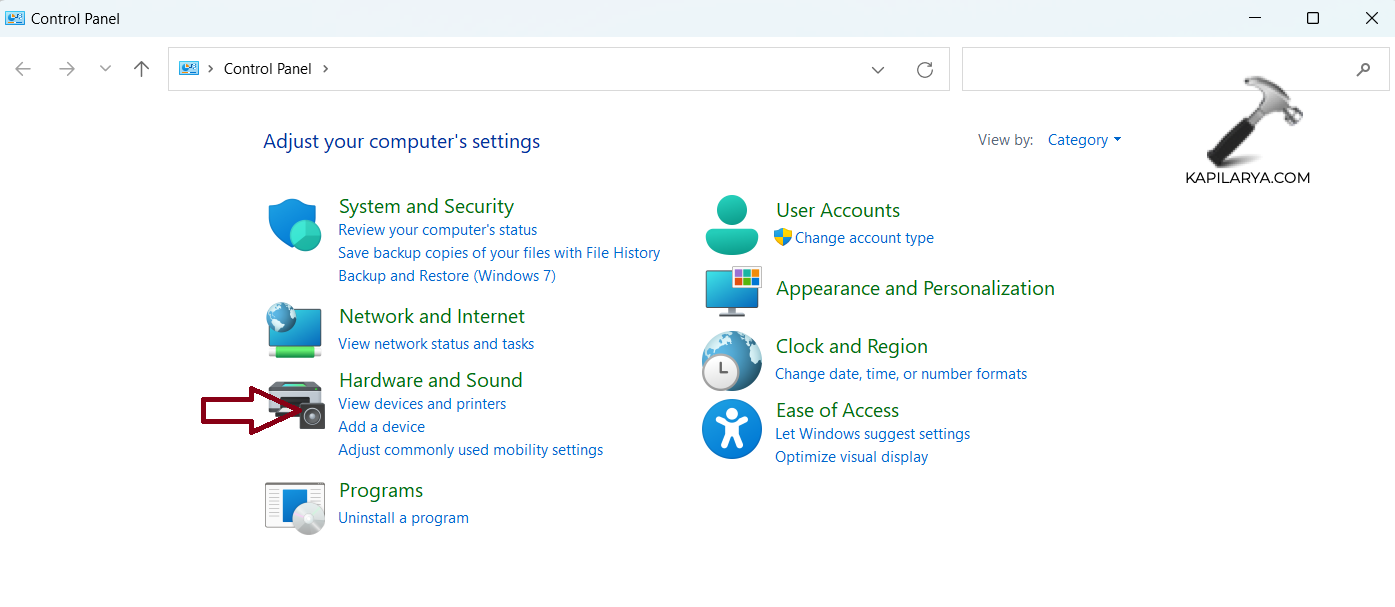Open Change account type link

(x=864, y=238)
